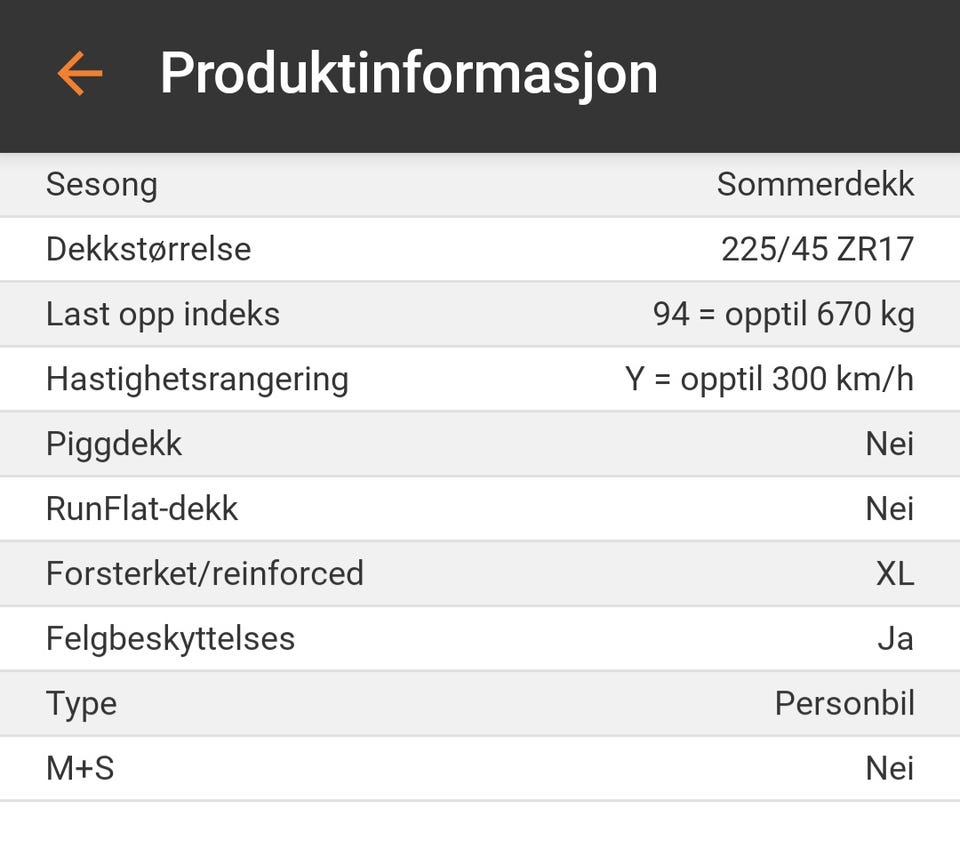Select the Forsterket/reinforced row label
This screenshot has width=960, height=864.
pos(205,574)
